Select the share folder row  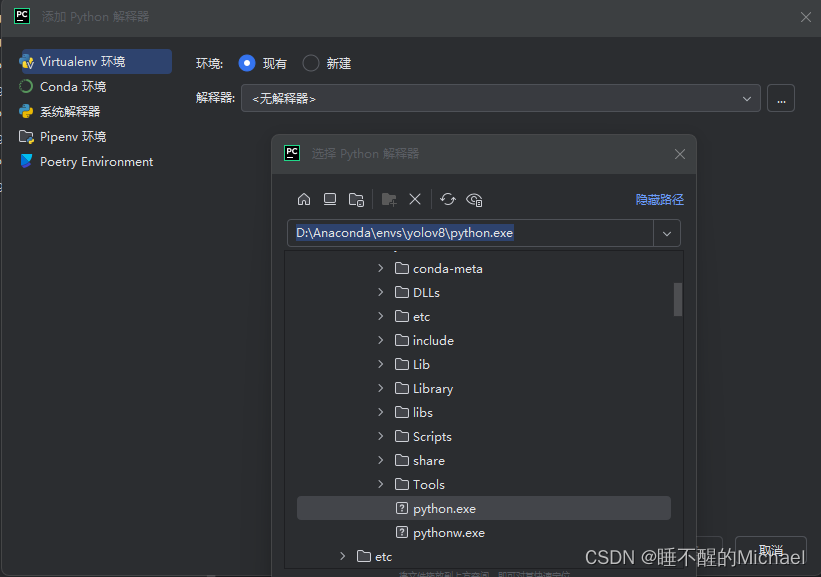pos(484,460)
